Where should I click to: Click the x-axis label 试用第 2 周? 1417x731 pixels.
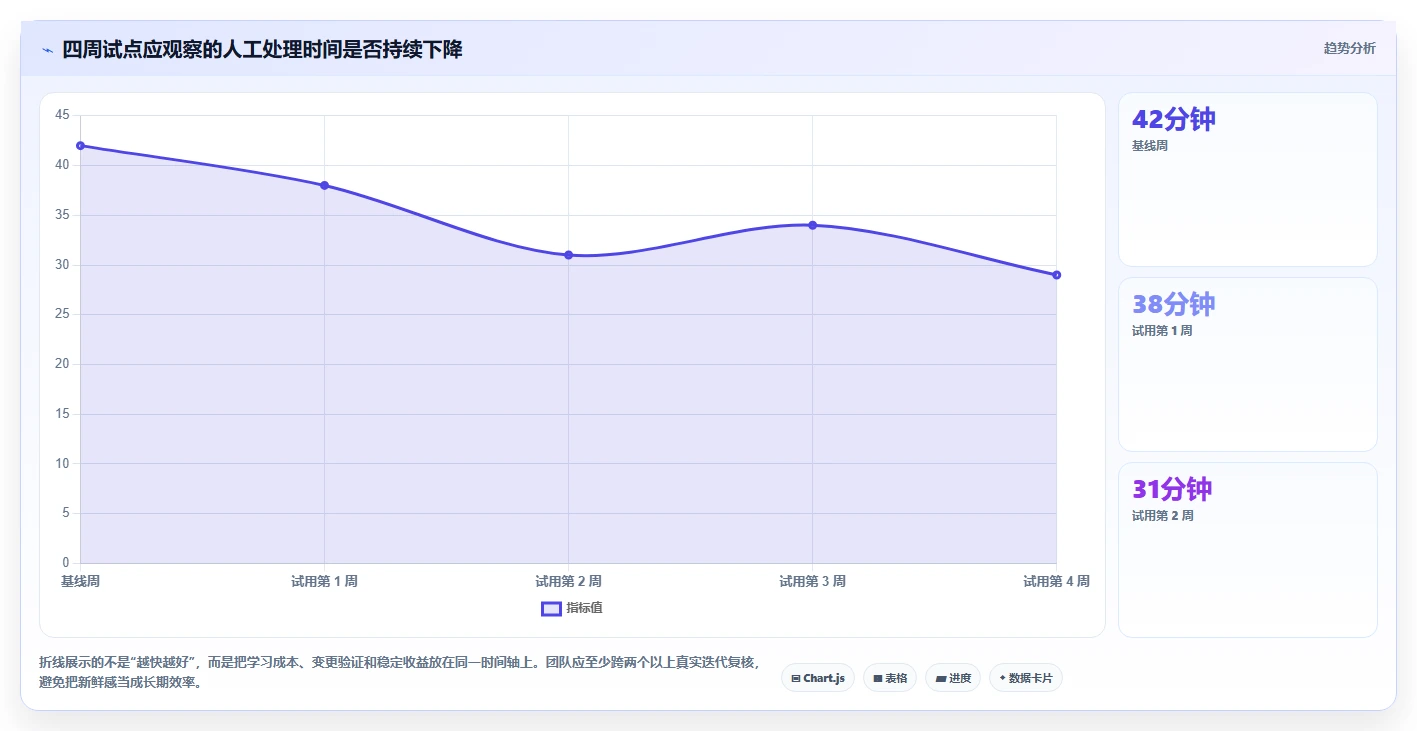point(568,581)
